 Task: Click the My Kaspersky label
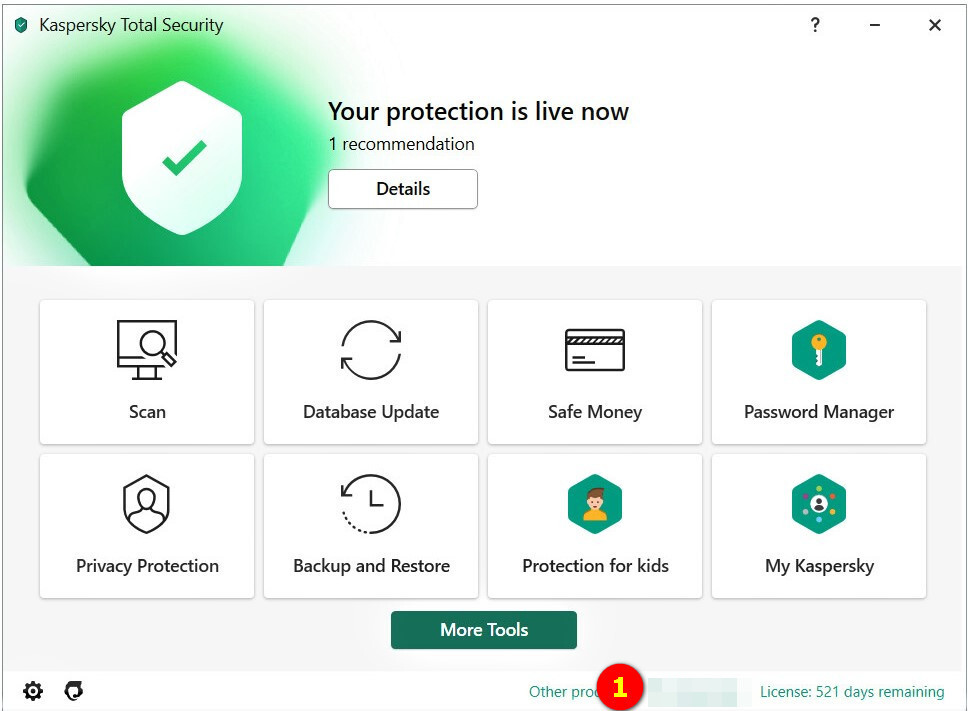(819, 566)
